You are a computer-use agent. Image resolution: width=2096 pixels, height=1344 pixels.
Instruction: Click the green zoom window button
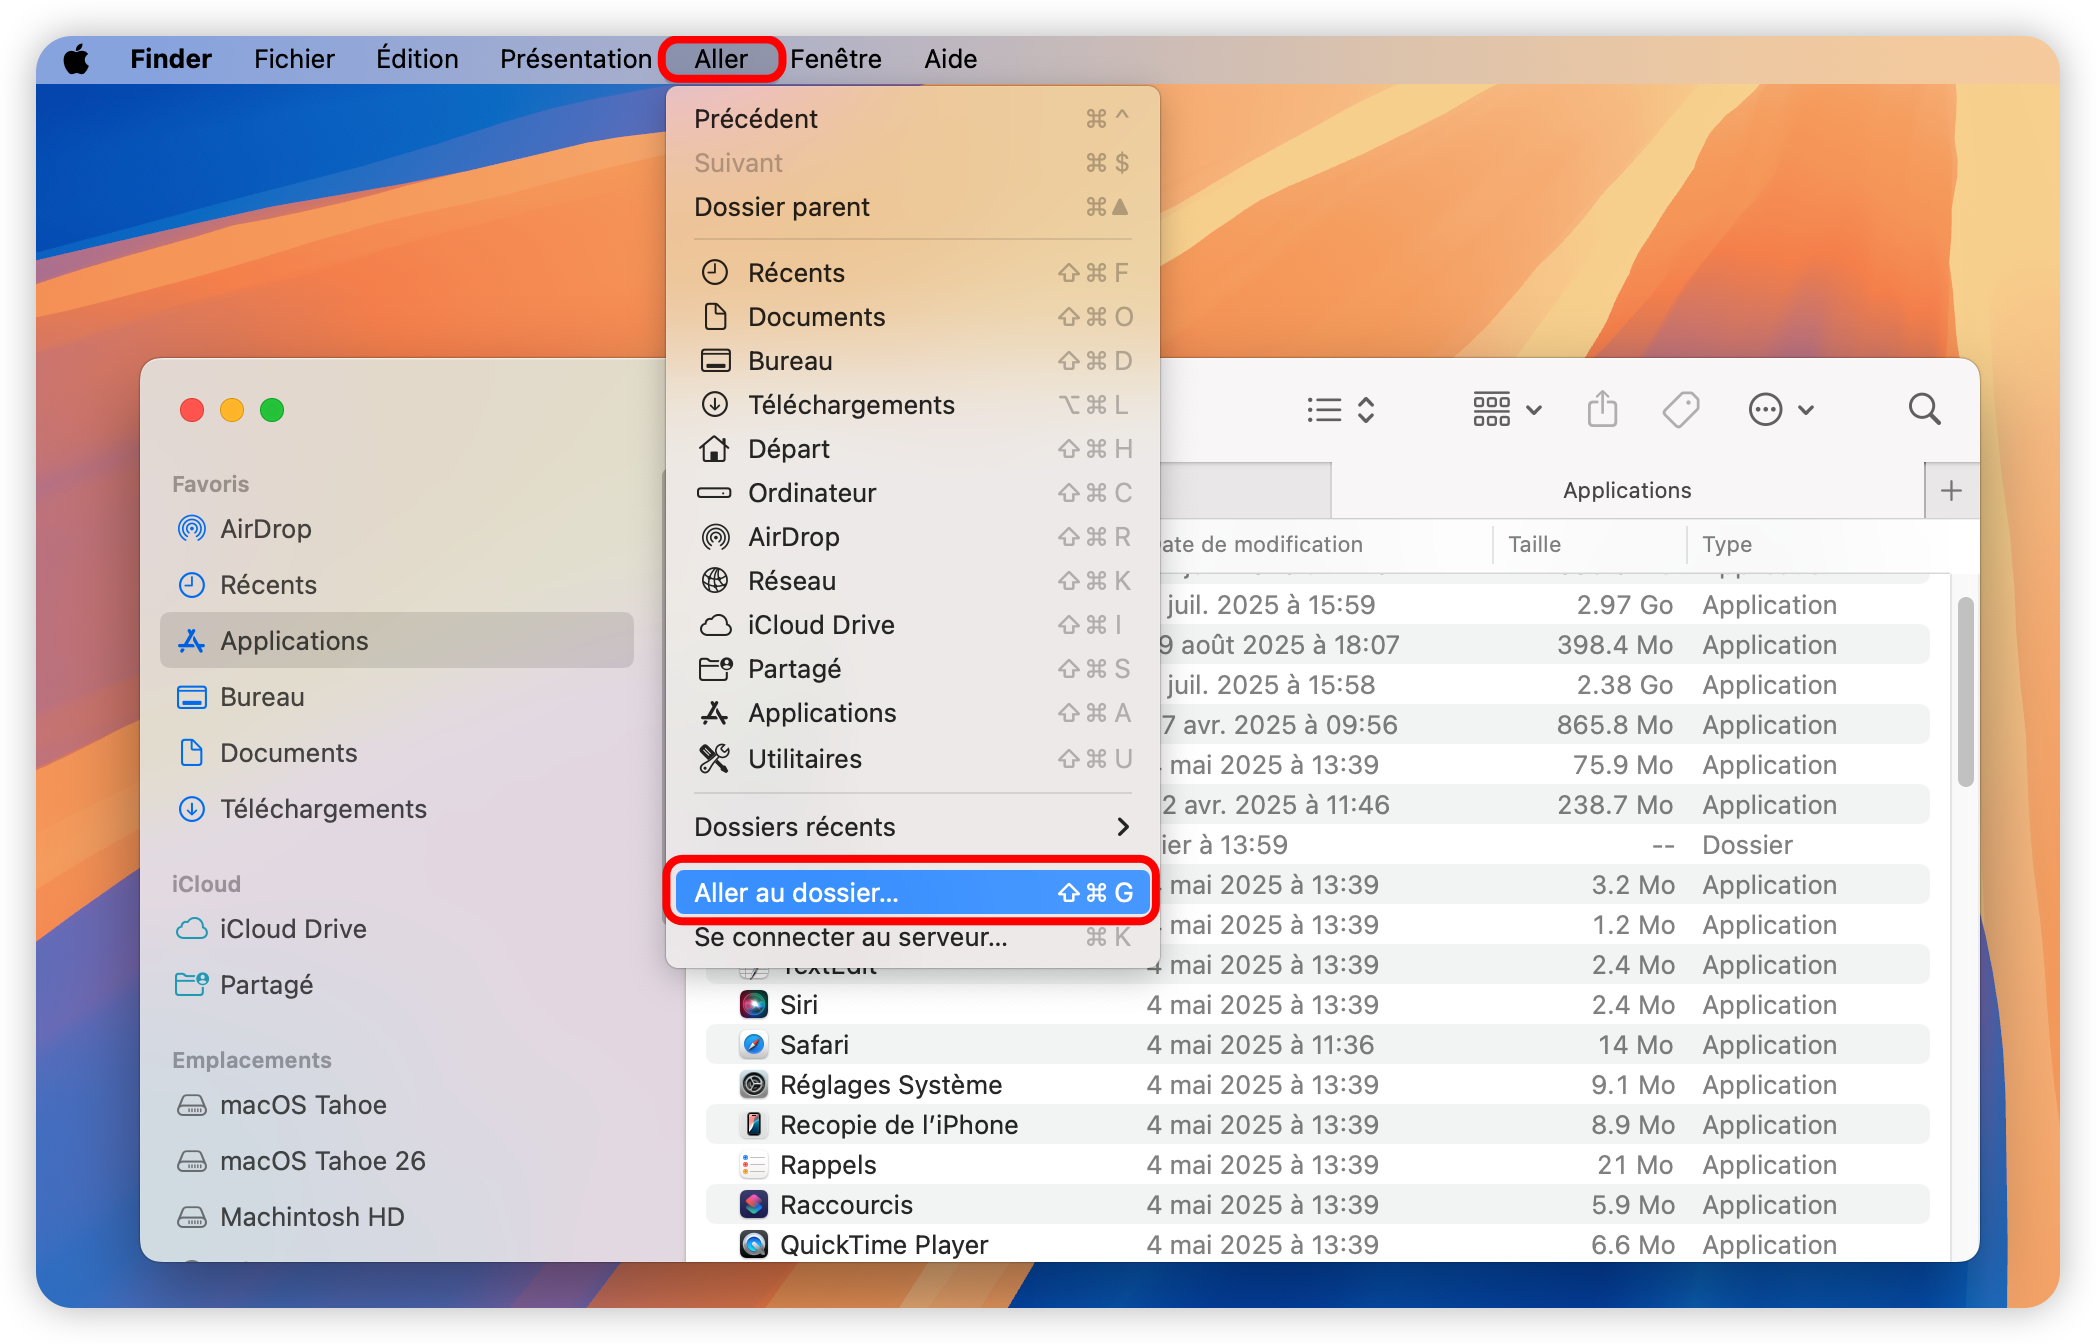click(272, 410)
